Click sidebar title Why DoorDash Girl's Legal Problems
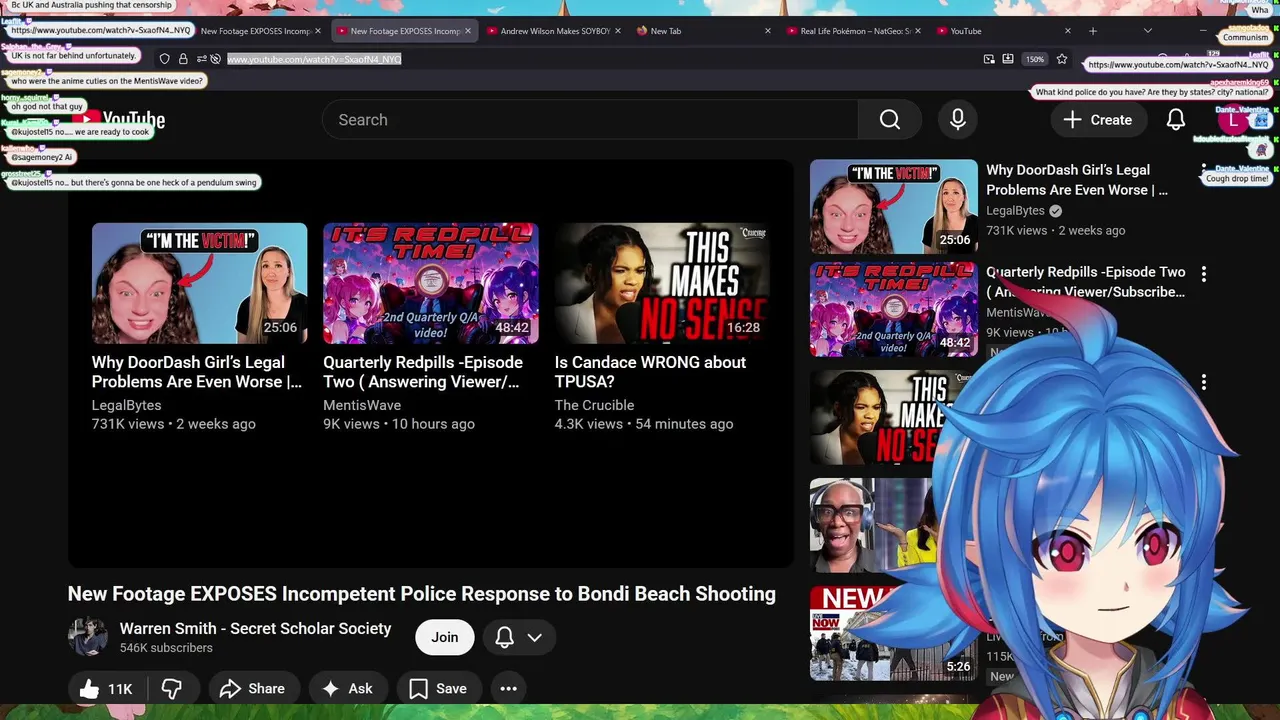 1077,180
